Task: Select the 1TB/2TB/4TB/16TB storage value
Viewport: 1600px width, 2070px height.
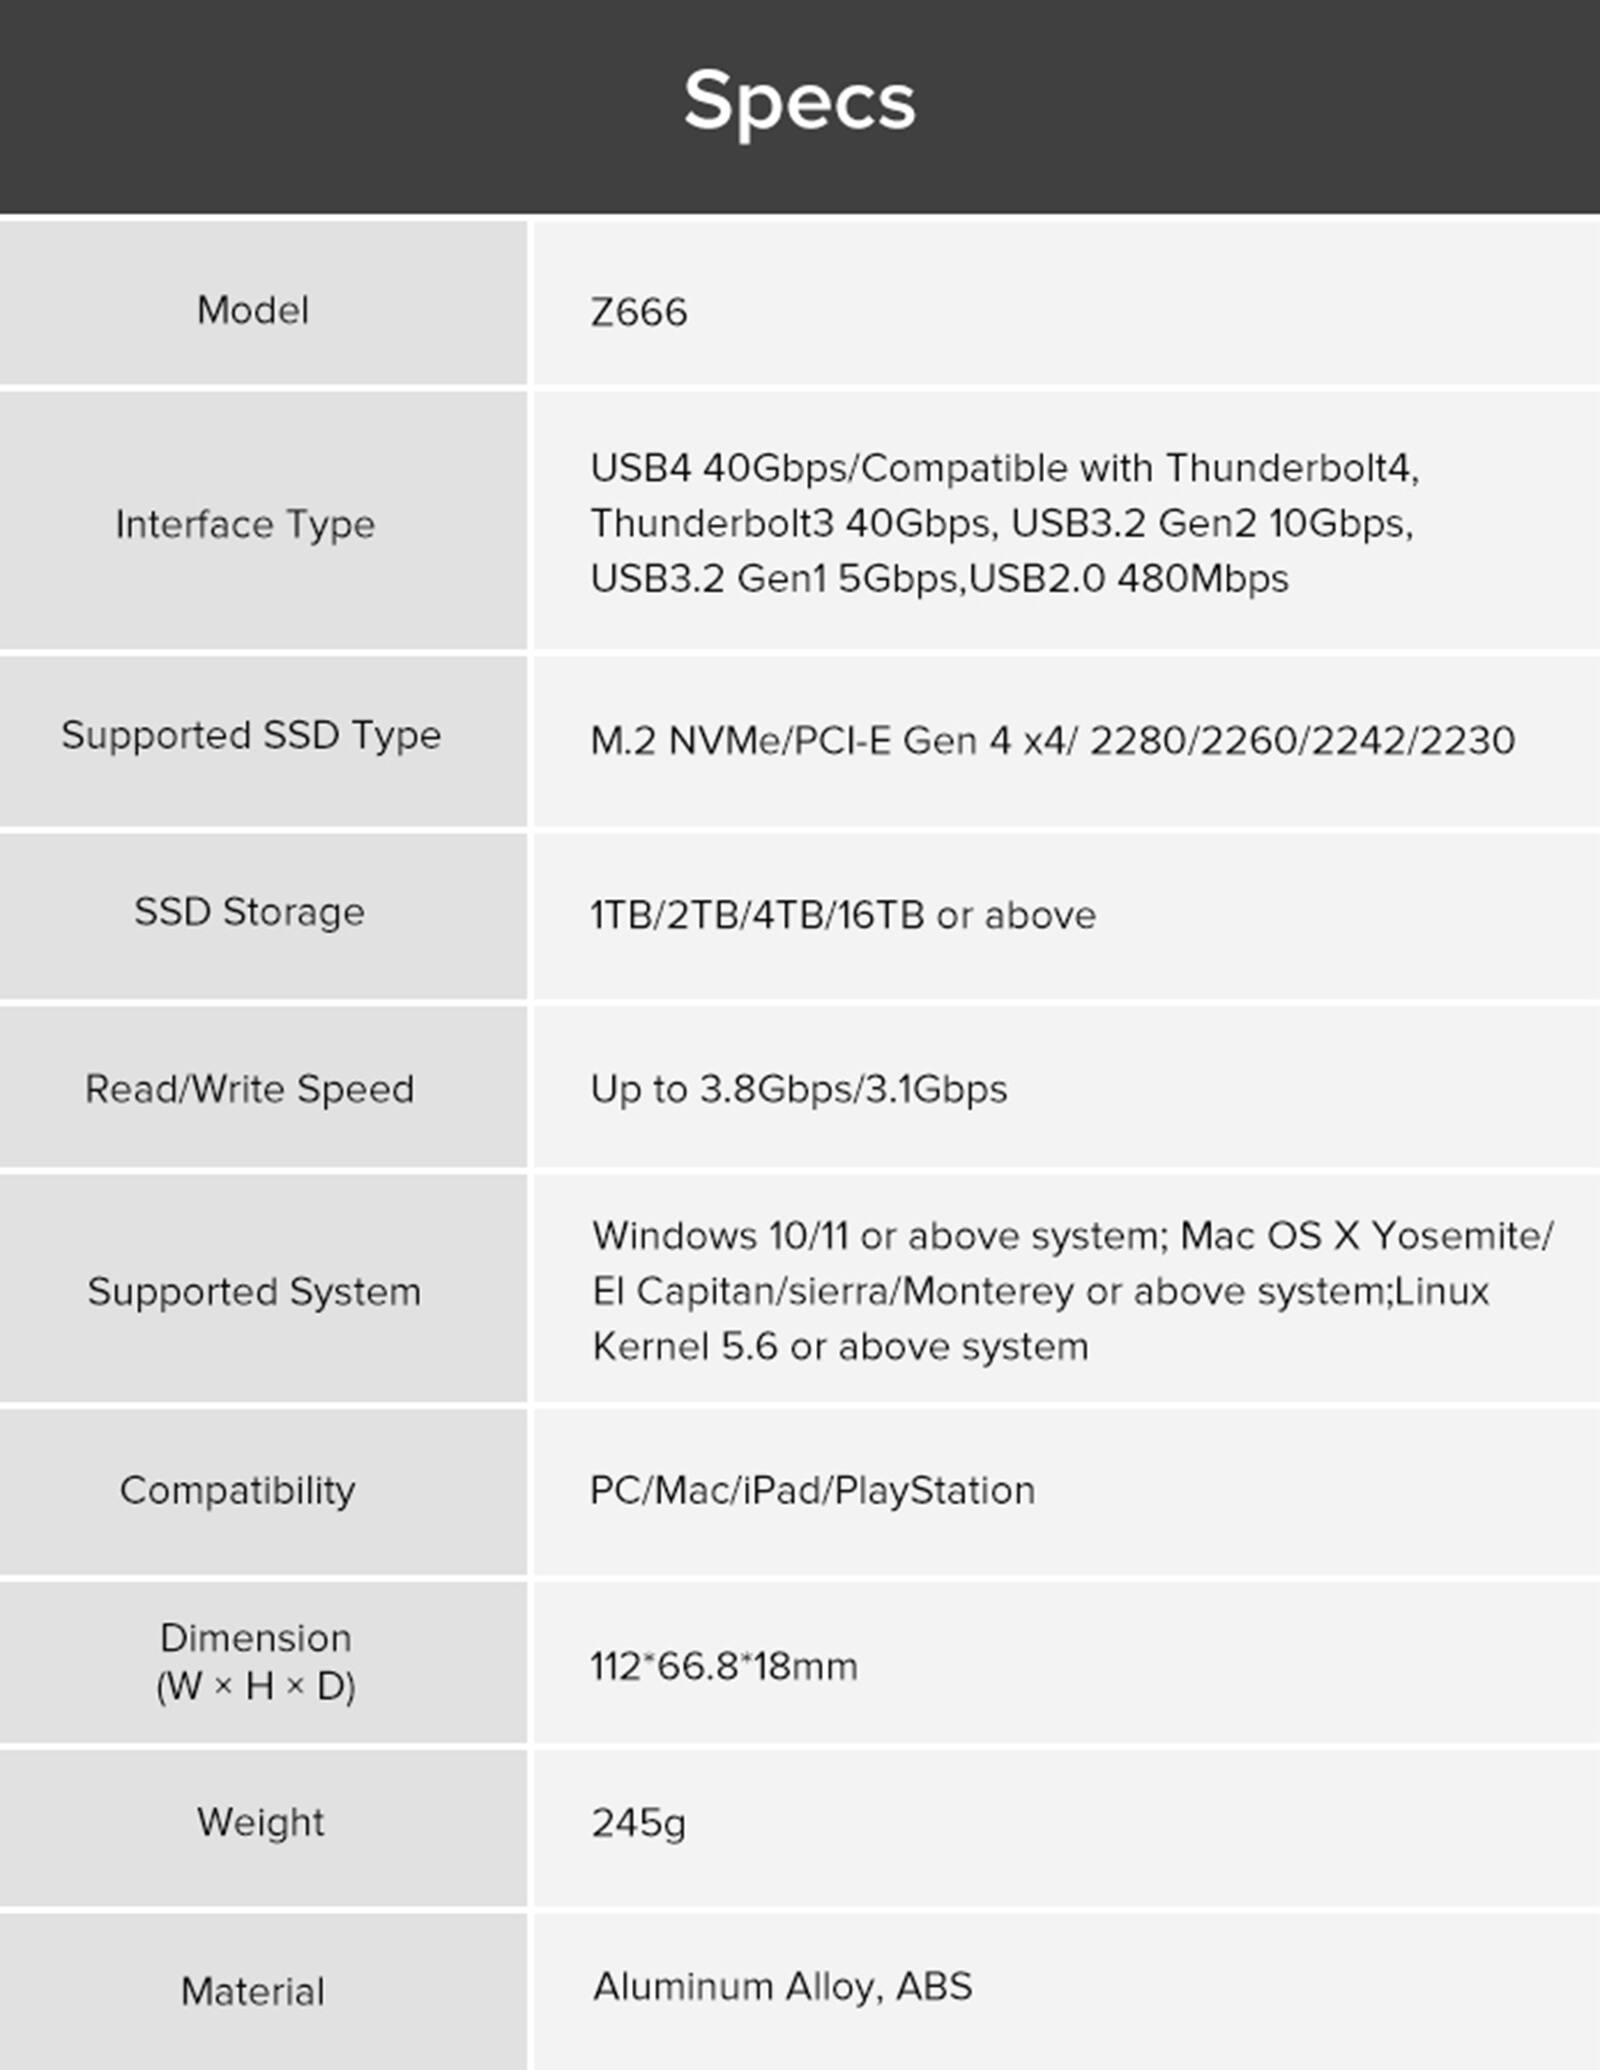Action: pyautogui.click(x=842, y=915)
